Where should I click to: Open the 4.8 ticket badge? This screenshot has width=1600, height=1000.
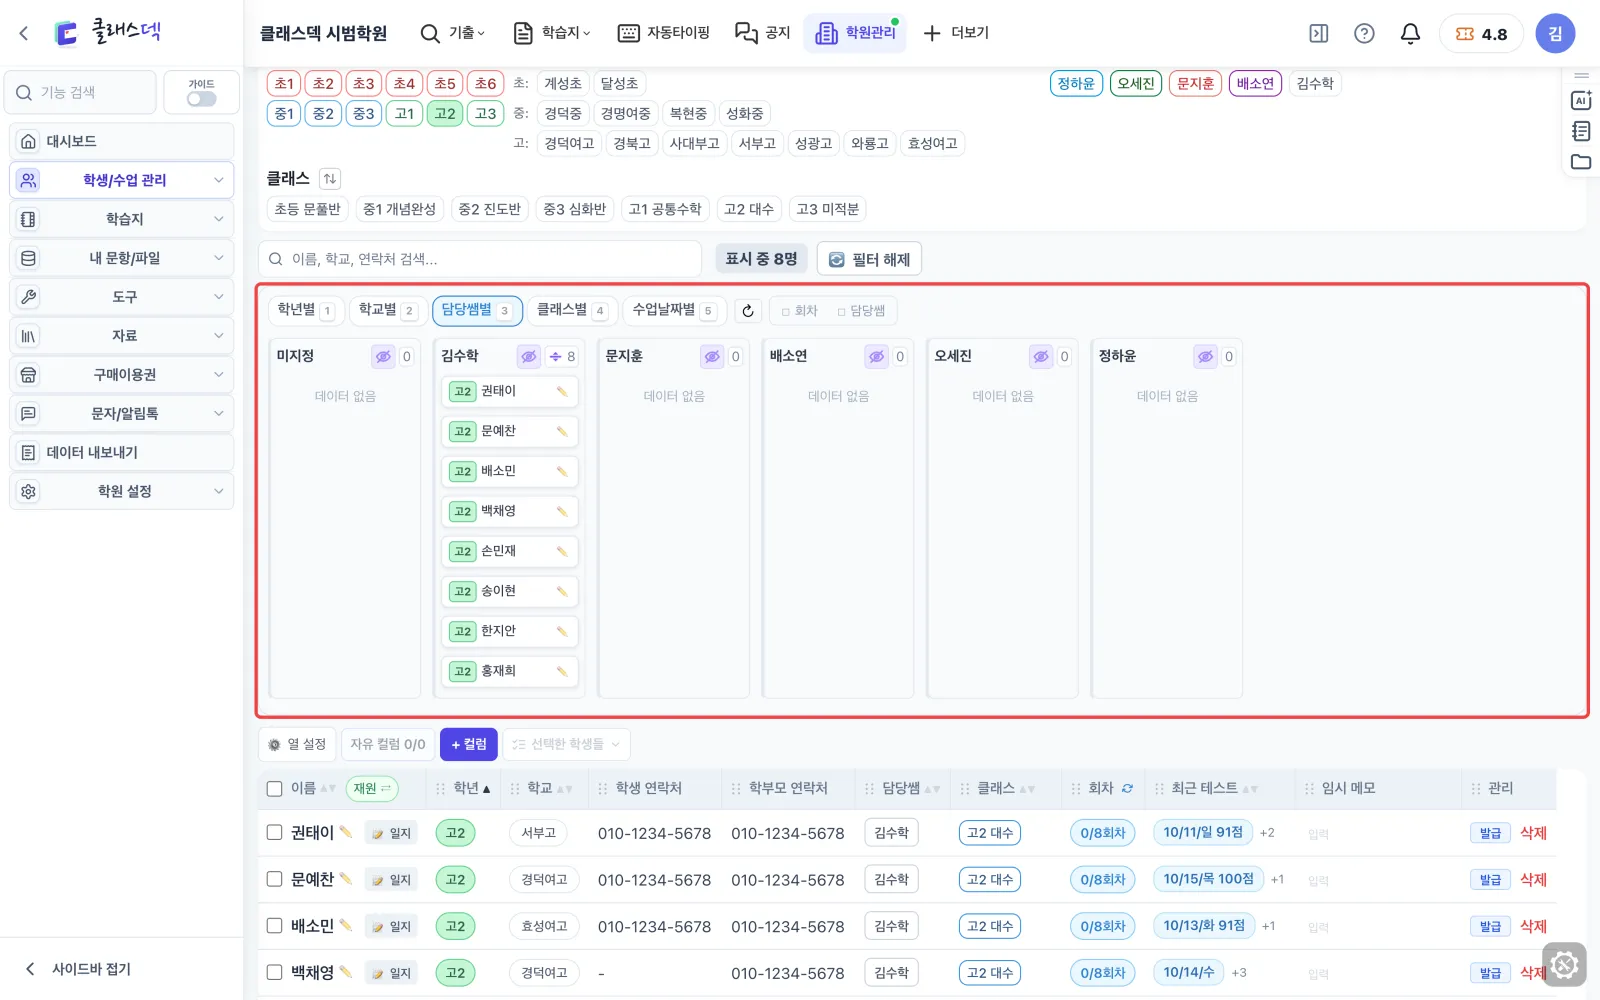(1481, 33)
